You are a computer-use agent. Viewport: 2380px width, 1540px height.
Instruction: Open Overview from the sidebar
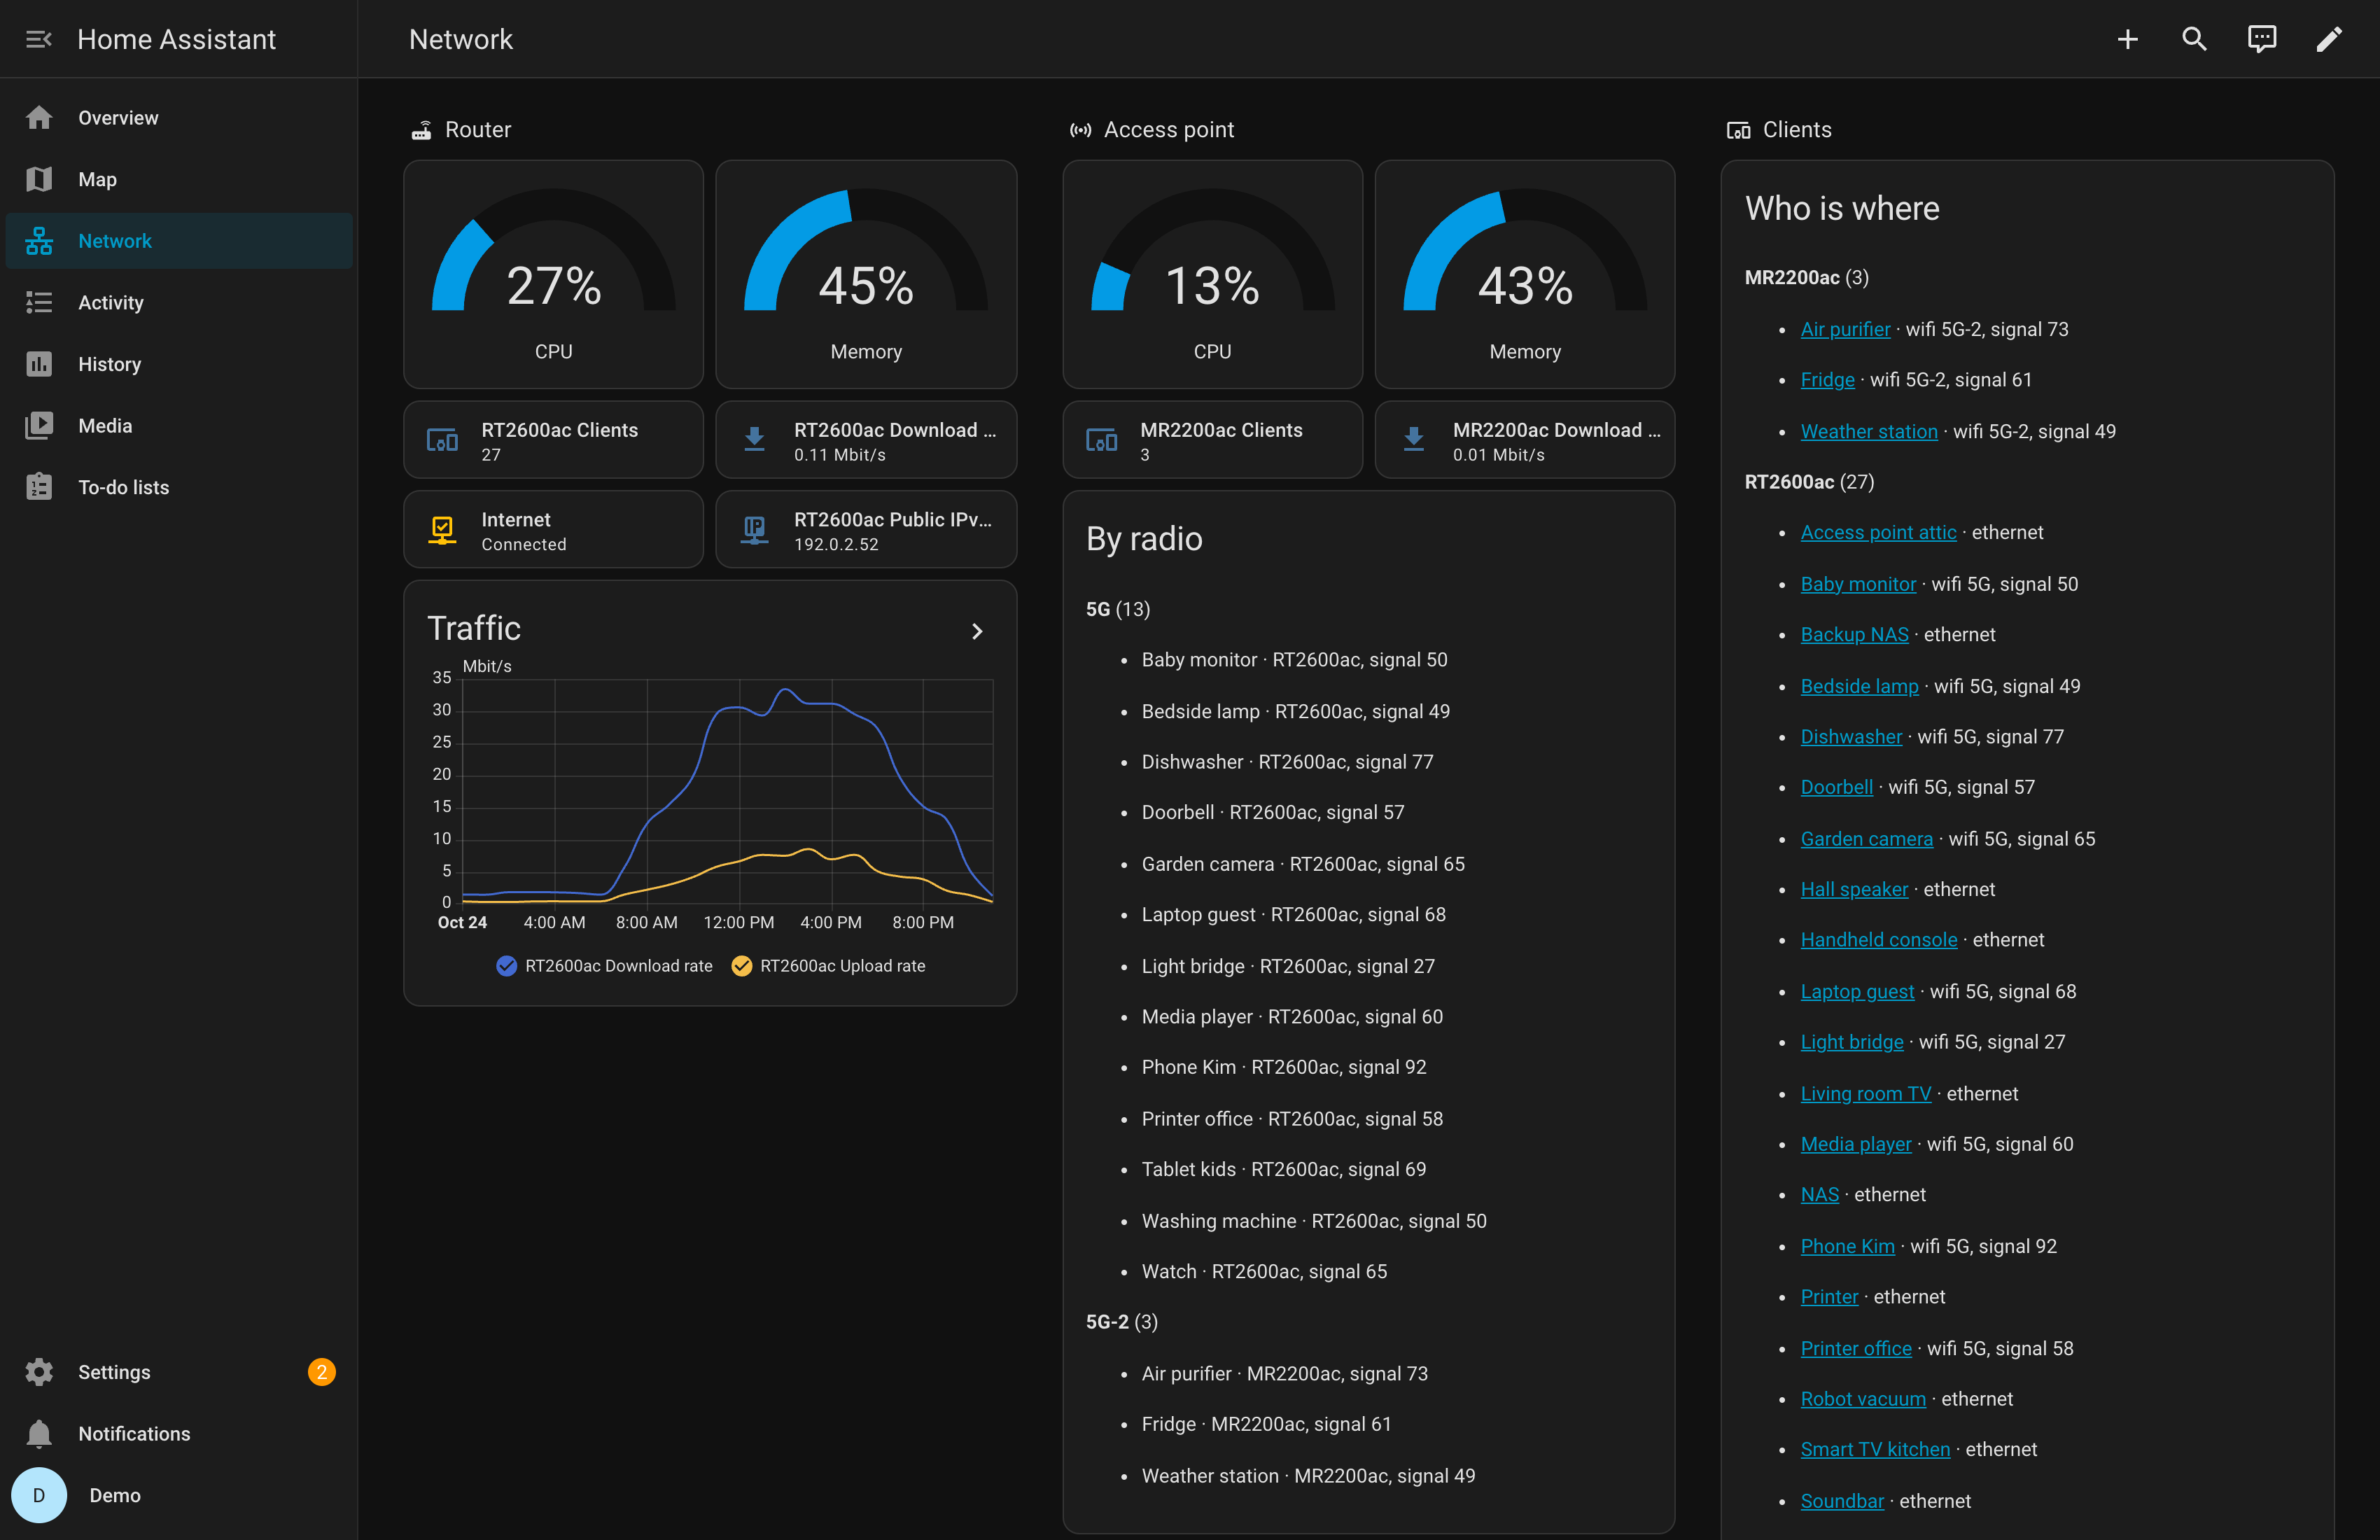click(x=179, y=118)
